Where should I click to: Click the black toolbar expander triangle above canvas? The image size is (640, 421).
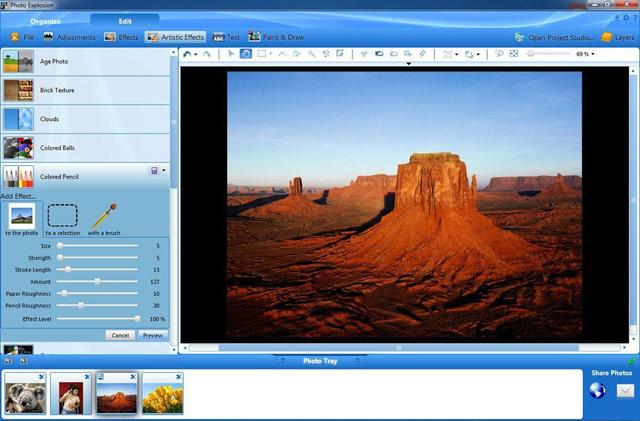[408, 64]
